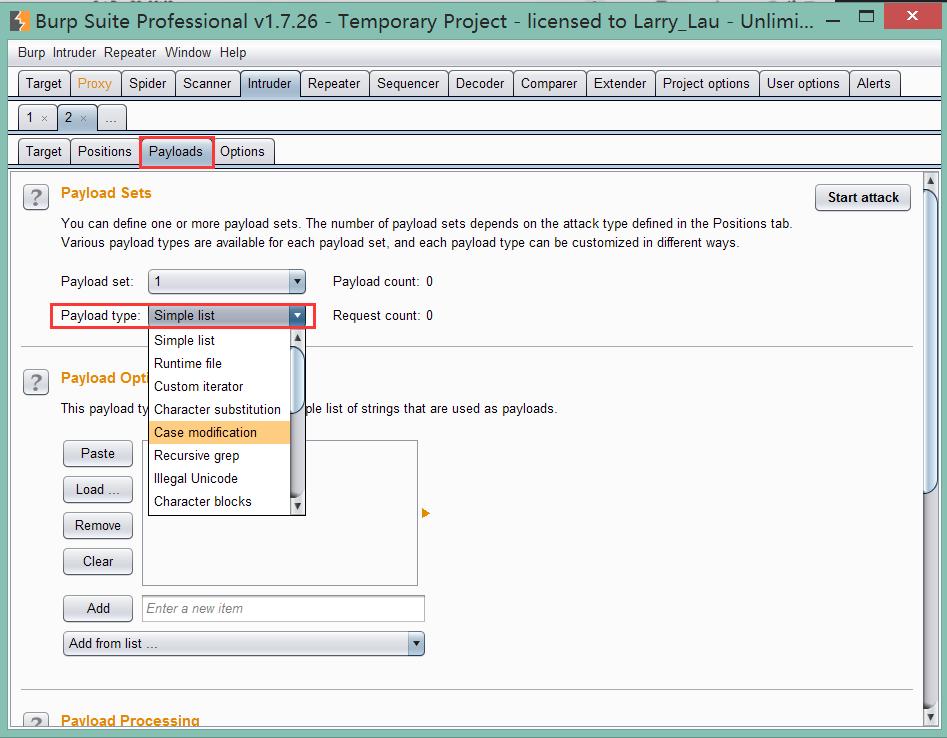The height and width of the screenshot is (738, 947).
Task: Switch to the main Repeater tab
Action: click(x=334, y=83)
